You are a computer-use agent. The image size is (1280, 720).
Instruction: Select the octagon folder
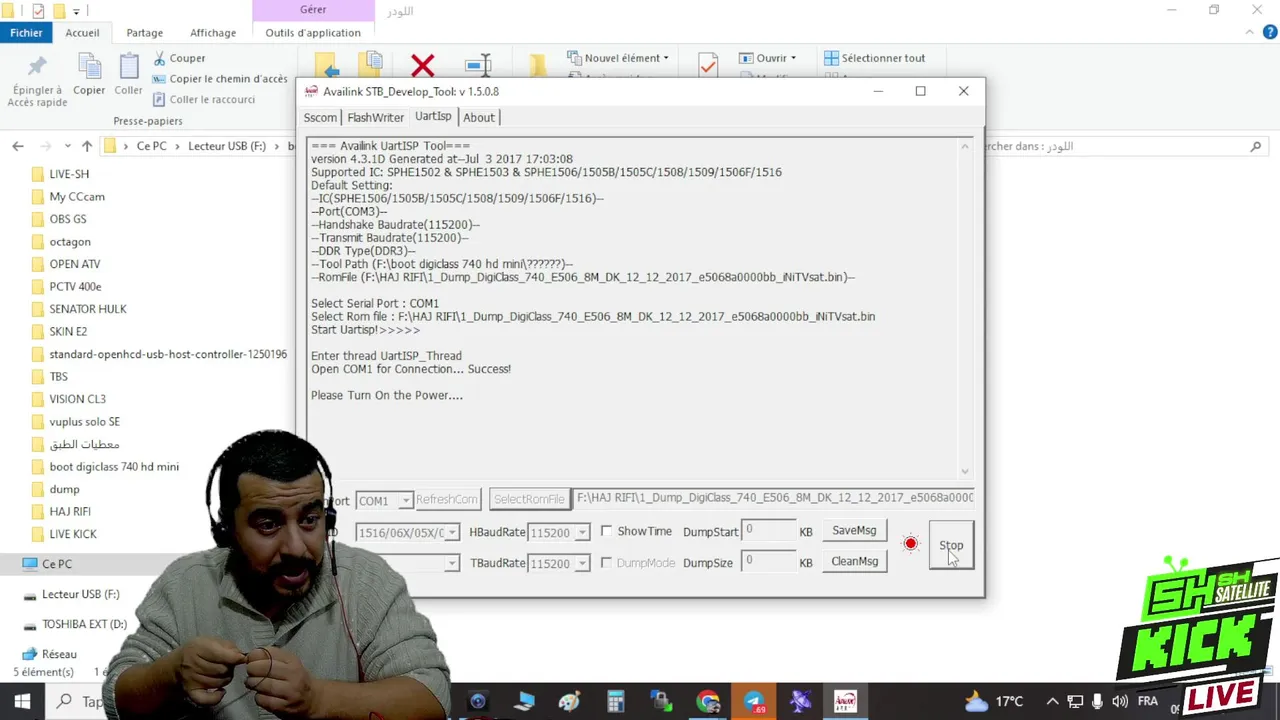(x=70, y=242)
